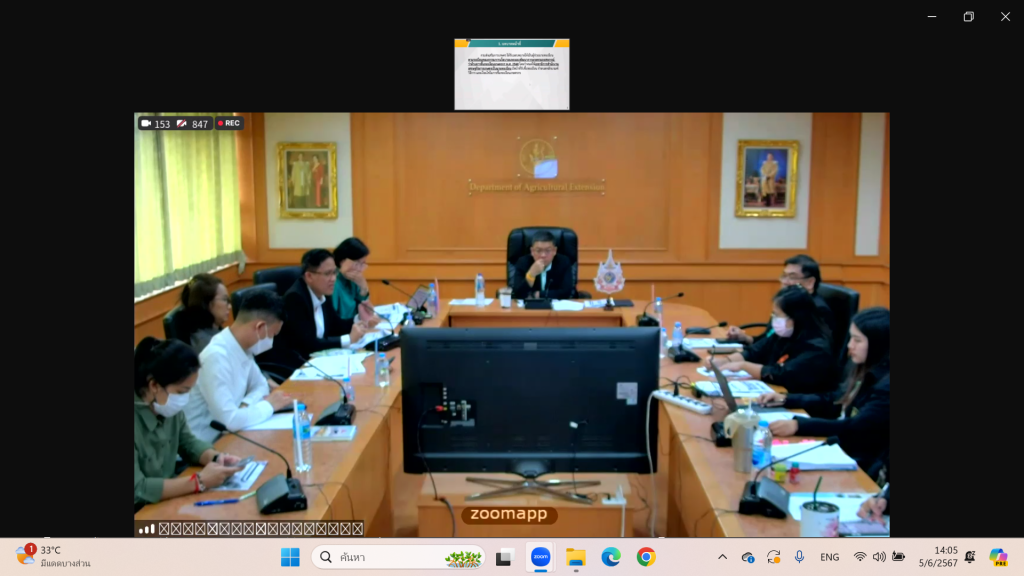Screen dimensions: 1024x576
Task: Open the Windows Start menu
Action: point(290,557)
